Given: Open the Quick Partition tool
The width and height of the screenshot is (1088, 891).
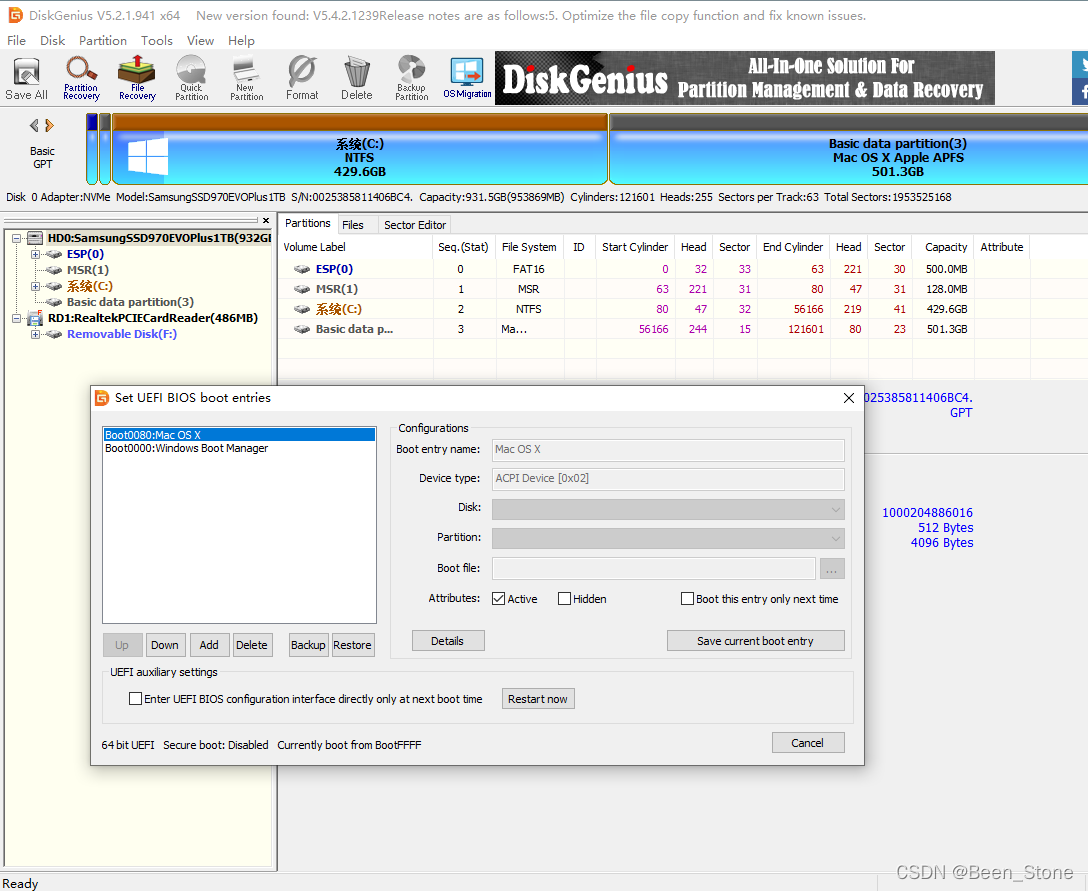Looking at the screenshot, I should 192,78.
